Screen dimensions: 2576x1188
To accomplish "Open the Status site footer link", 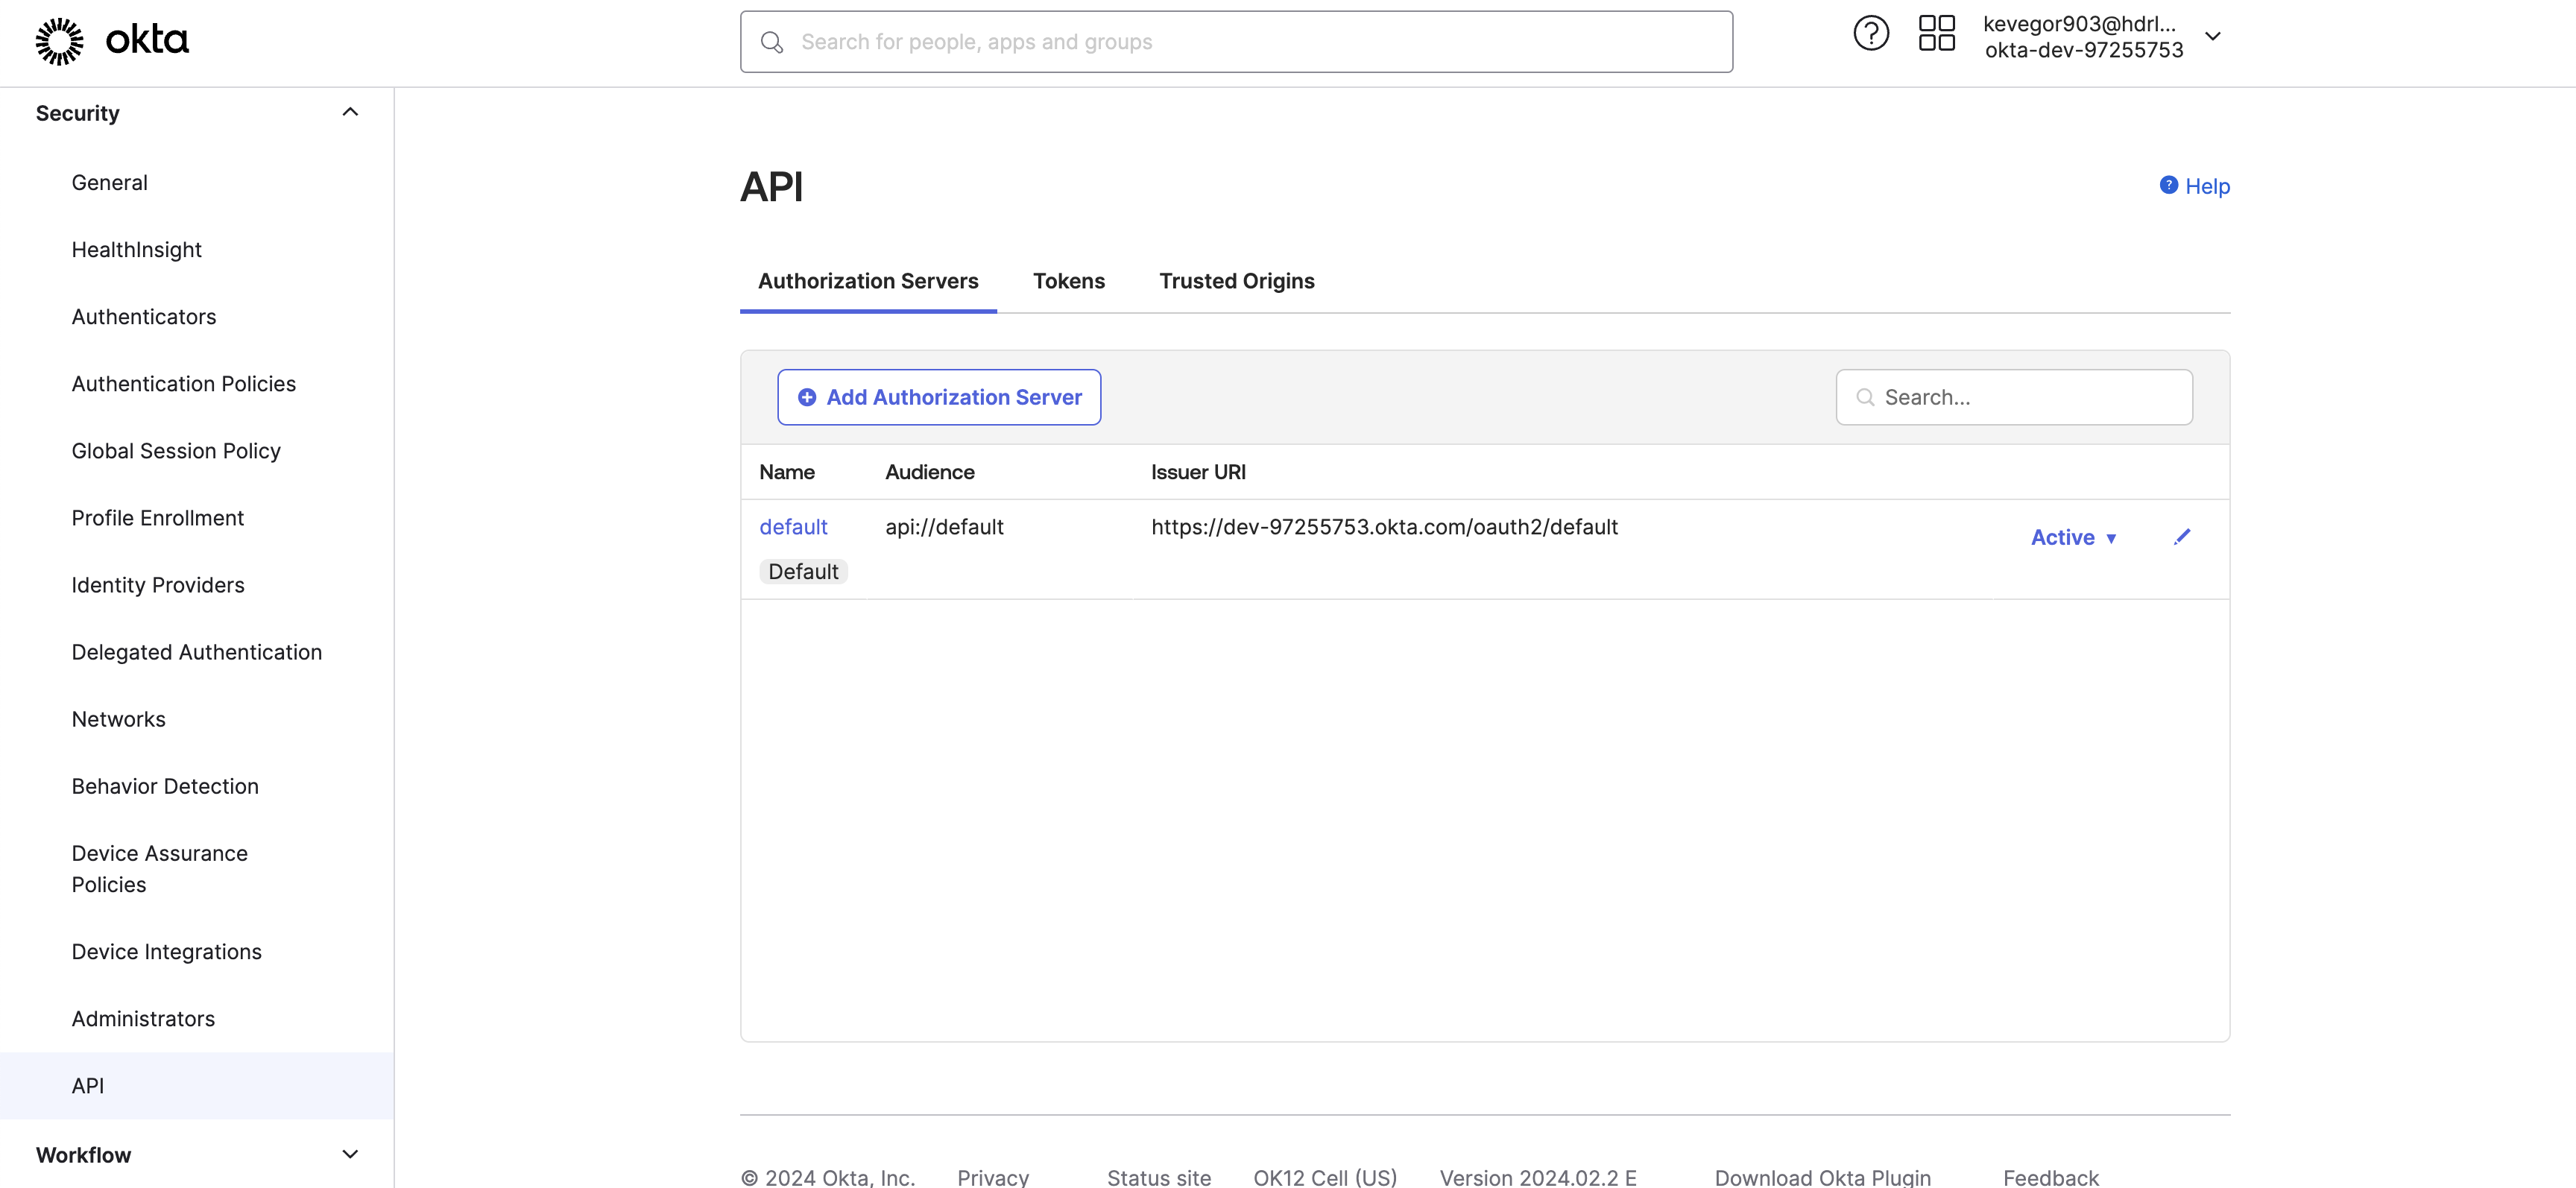I will pos(1158,1177).
